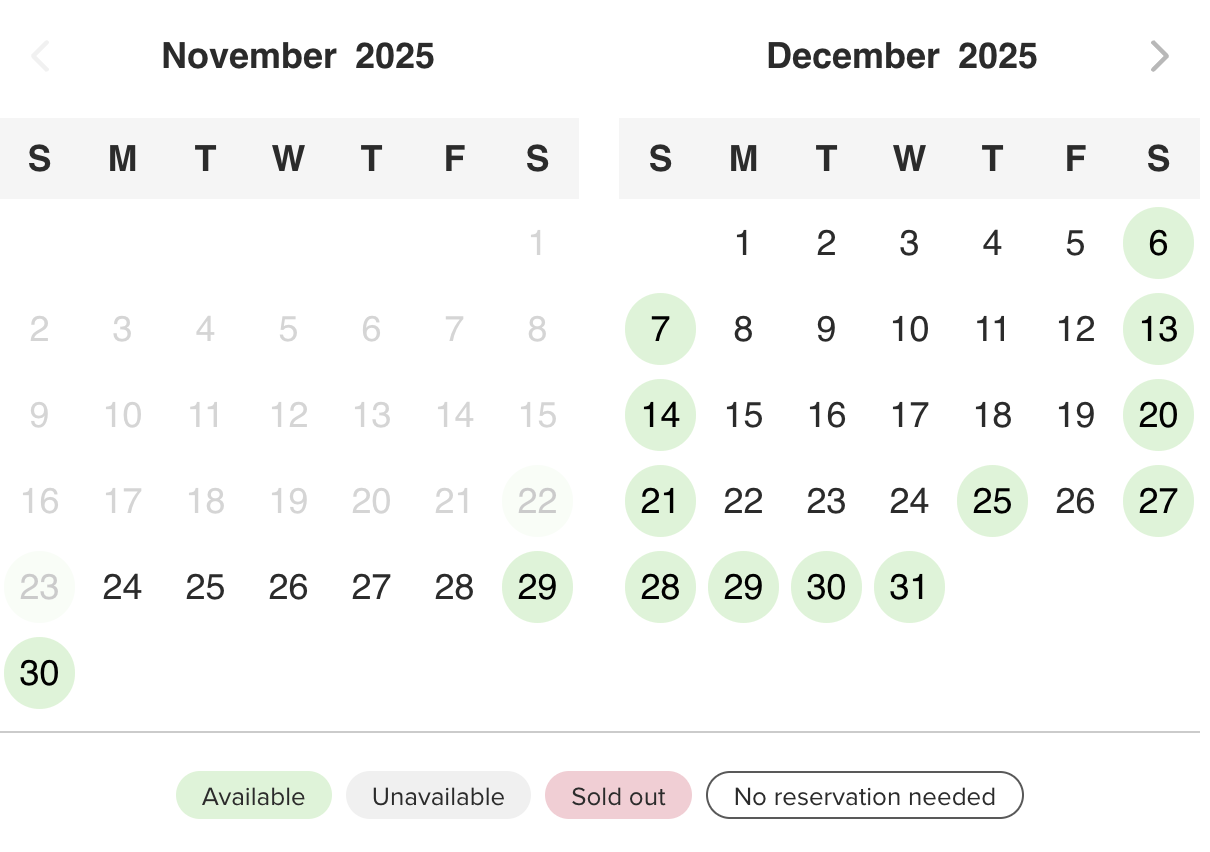Pick December 7 in the calendar

point(660,328)
